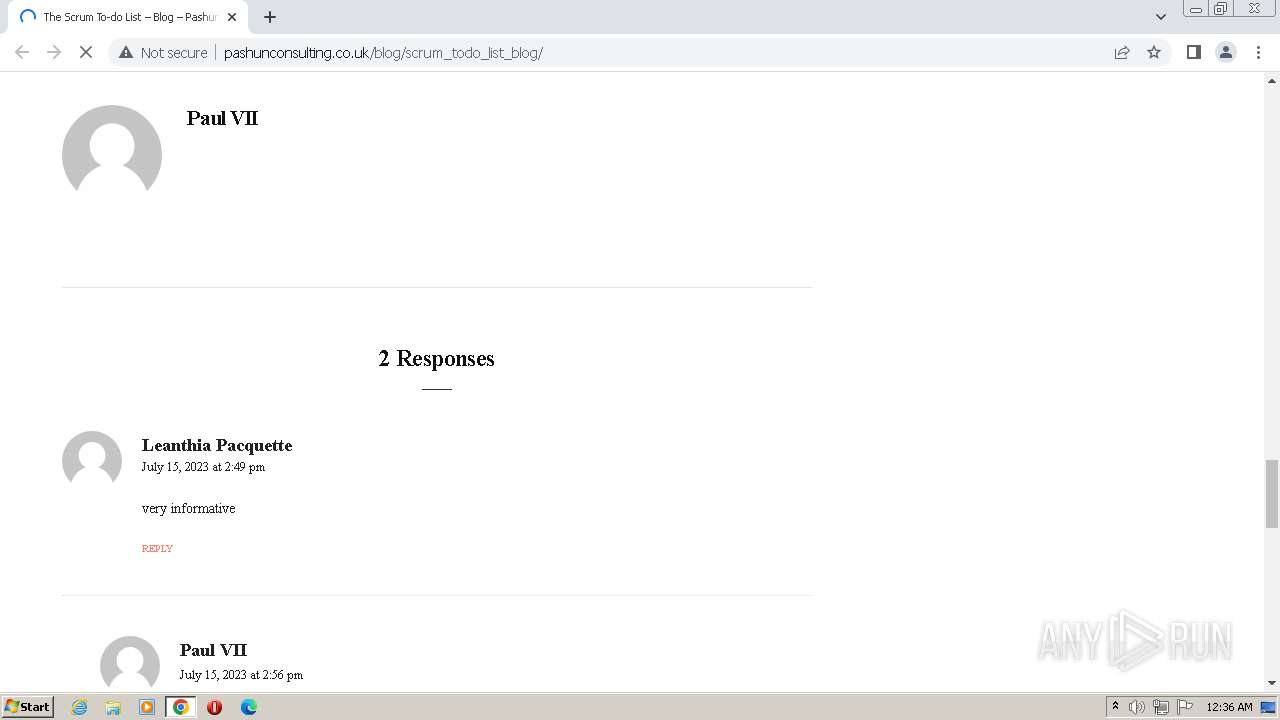Open a new browser tab
This screenshot has height=720, width=1280.
pos(270,17)
